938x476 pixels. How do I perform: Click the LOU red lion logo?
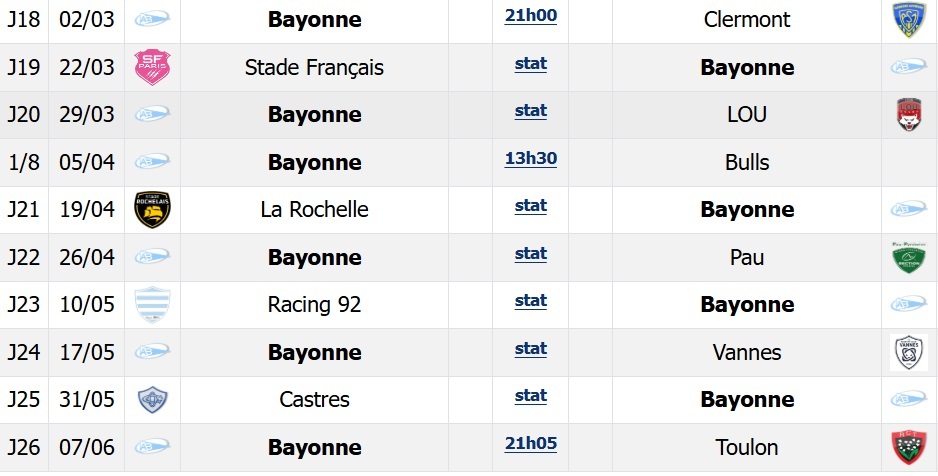(909, 115)
